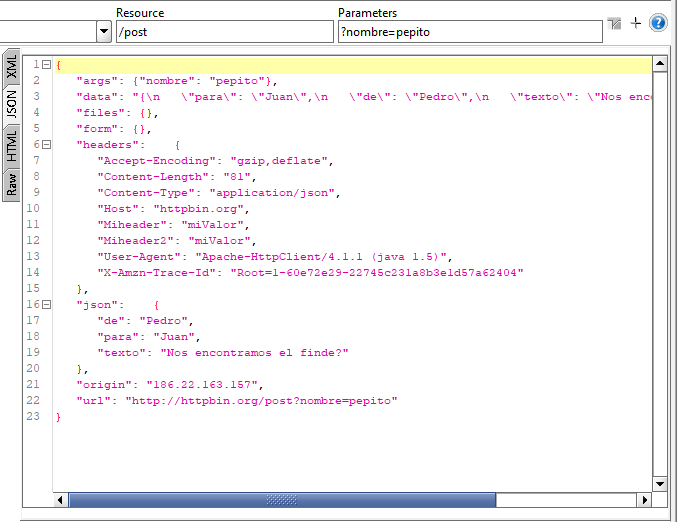Click the "form": {} line
This screenshot has width=679, height=522.
pos(114,129)
